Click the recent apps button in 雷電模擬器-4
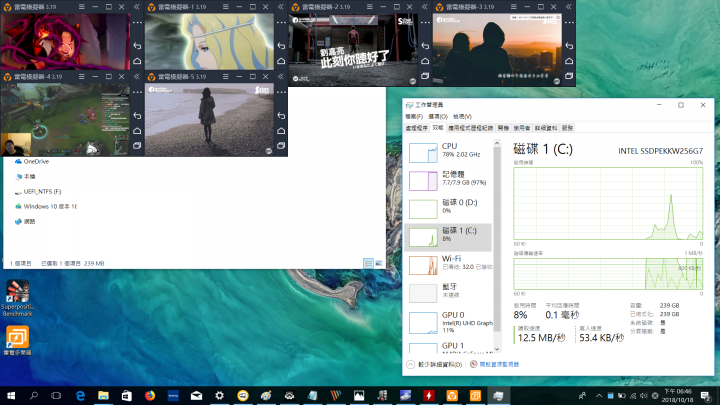Image resolution: width=720 pixels, height=405 pixels. [x=137, y=146]
